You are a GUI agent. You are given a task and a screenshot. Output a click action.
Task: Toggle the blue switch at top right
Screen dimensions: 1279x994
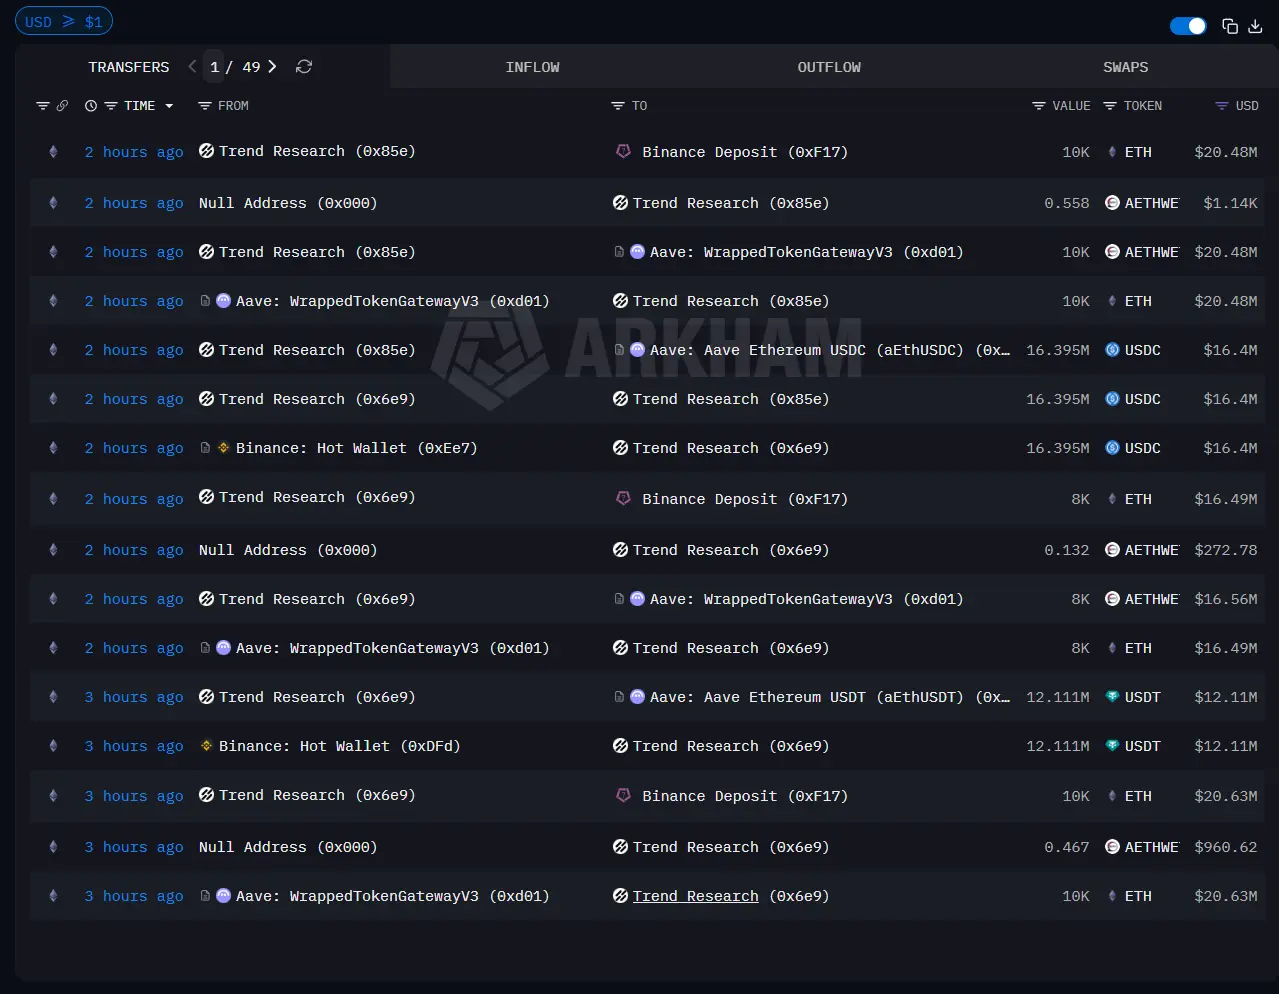(1188, 26)
